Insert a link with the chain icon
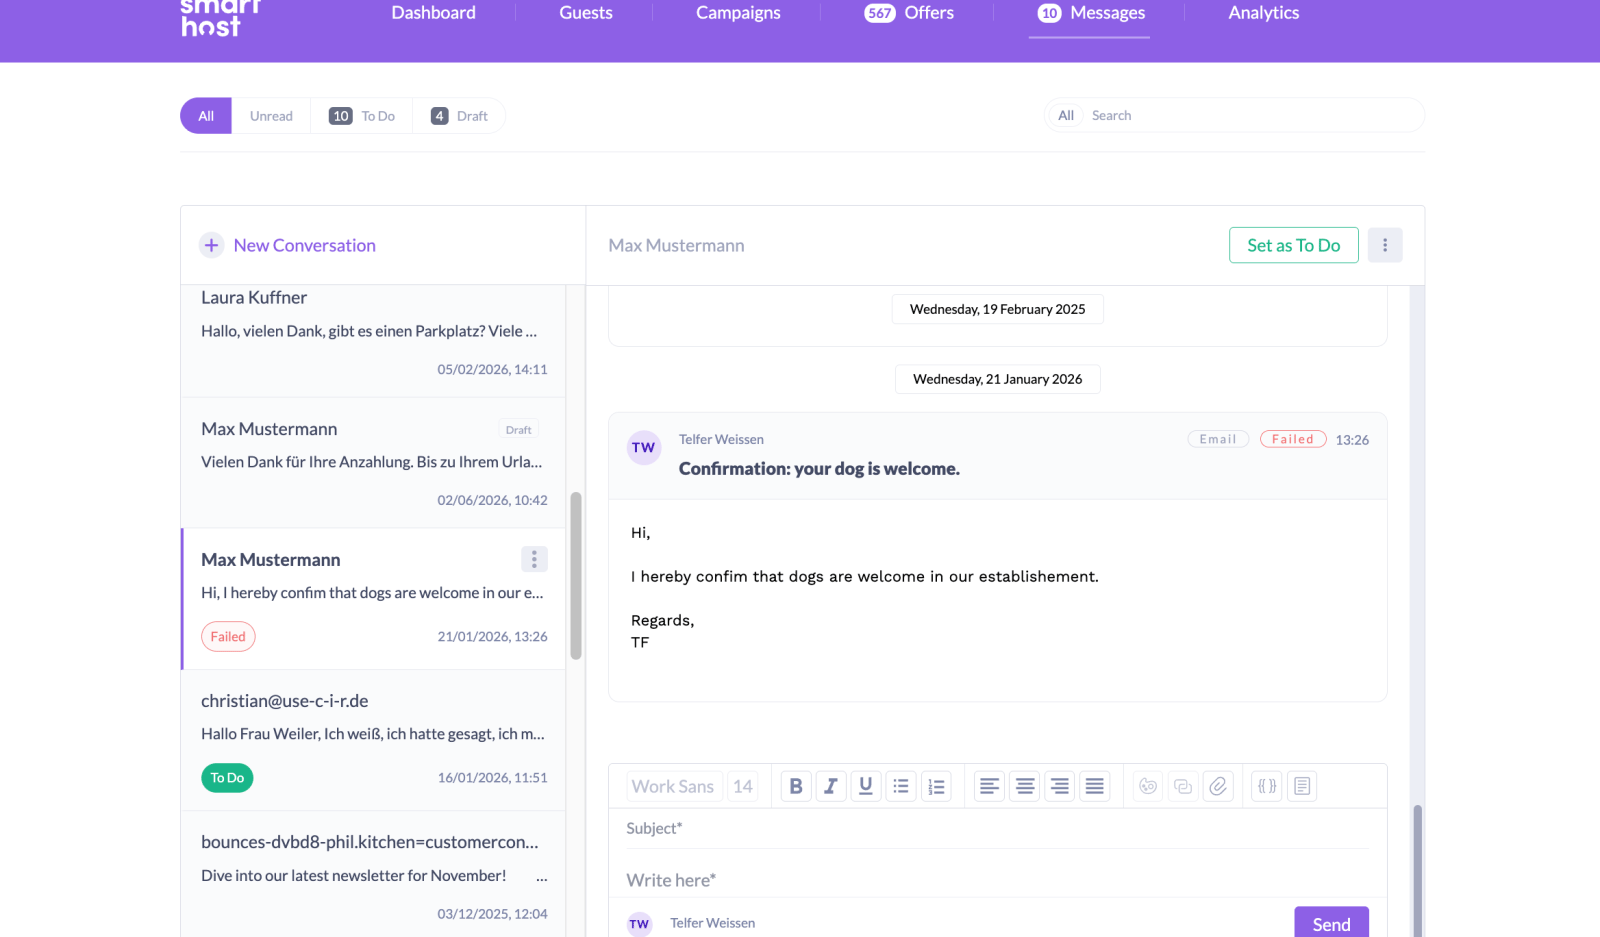1600x937 pixels. click(x=1183, y=786)
